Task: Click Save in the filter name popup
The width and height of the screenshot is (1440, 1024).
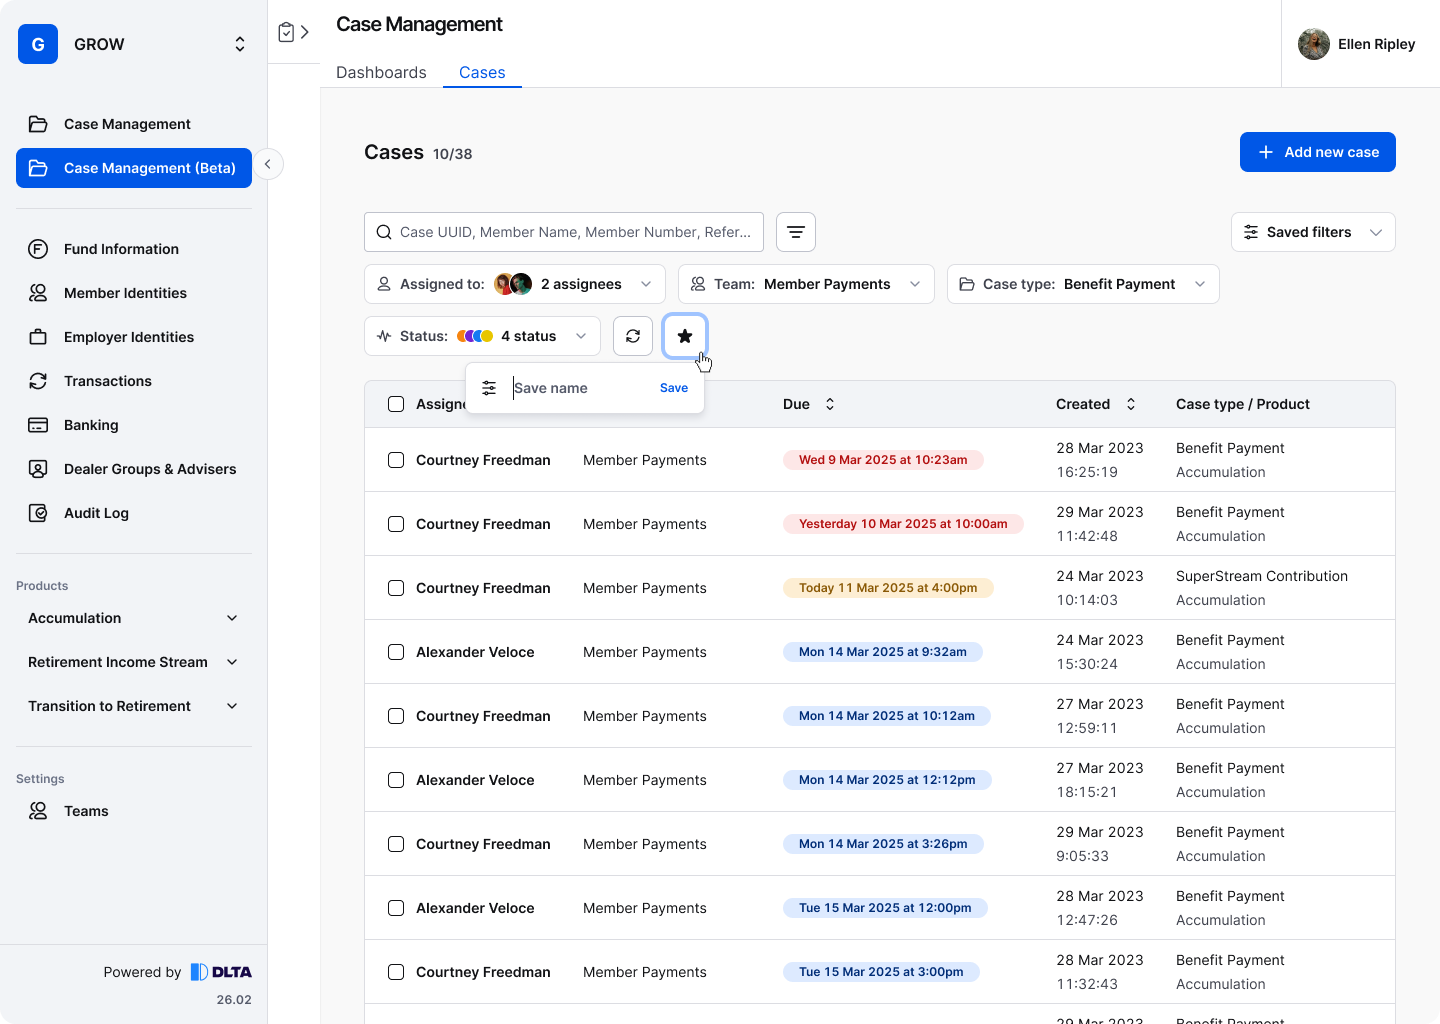Action: [673, 388]
